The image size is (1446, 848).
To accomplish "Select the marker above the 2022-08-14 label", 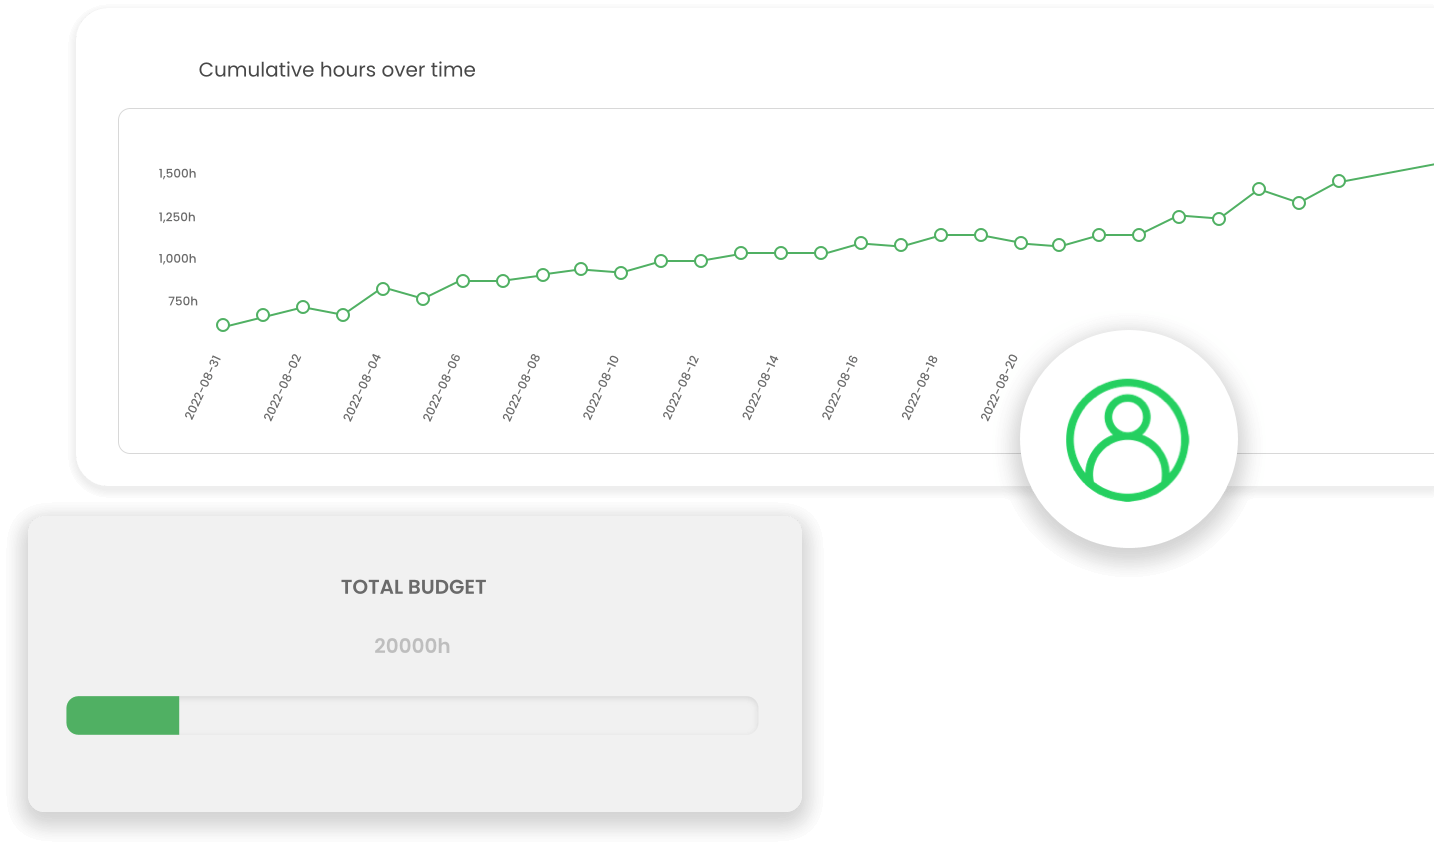I will 782,253.
